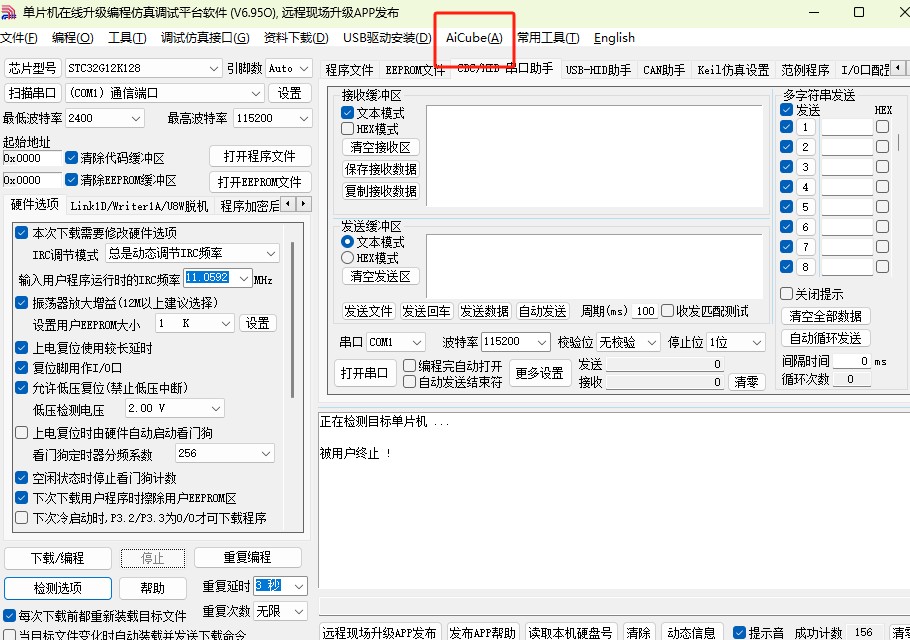The width and height of the screenshot is (910, 640).
Task: Expand the (COM1) 通信端口 dropdown
Action: click(256, 93)
